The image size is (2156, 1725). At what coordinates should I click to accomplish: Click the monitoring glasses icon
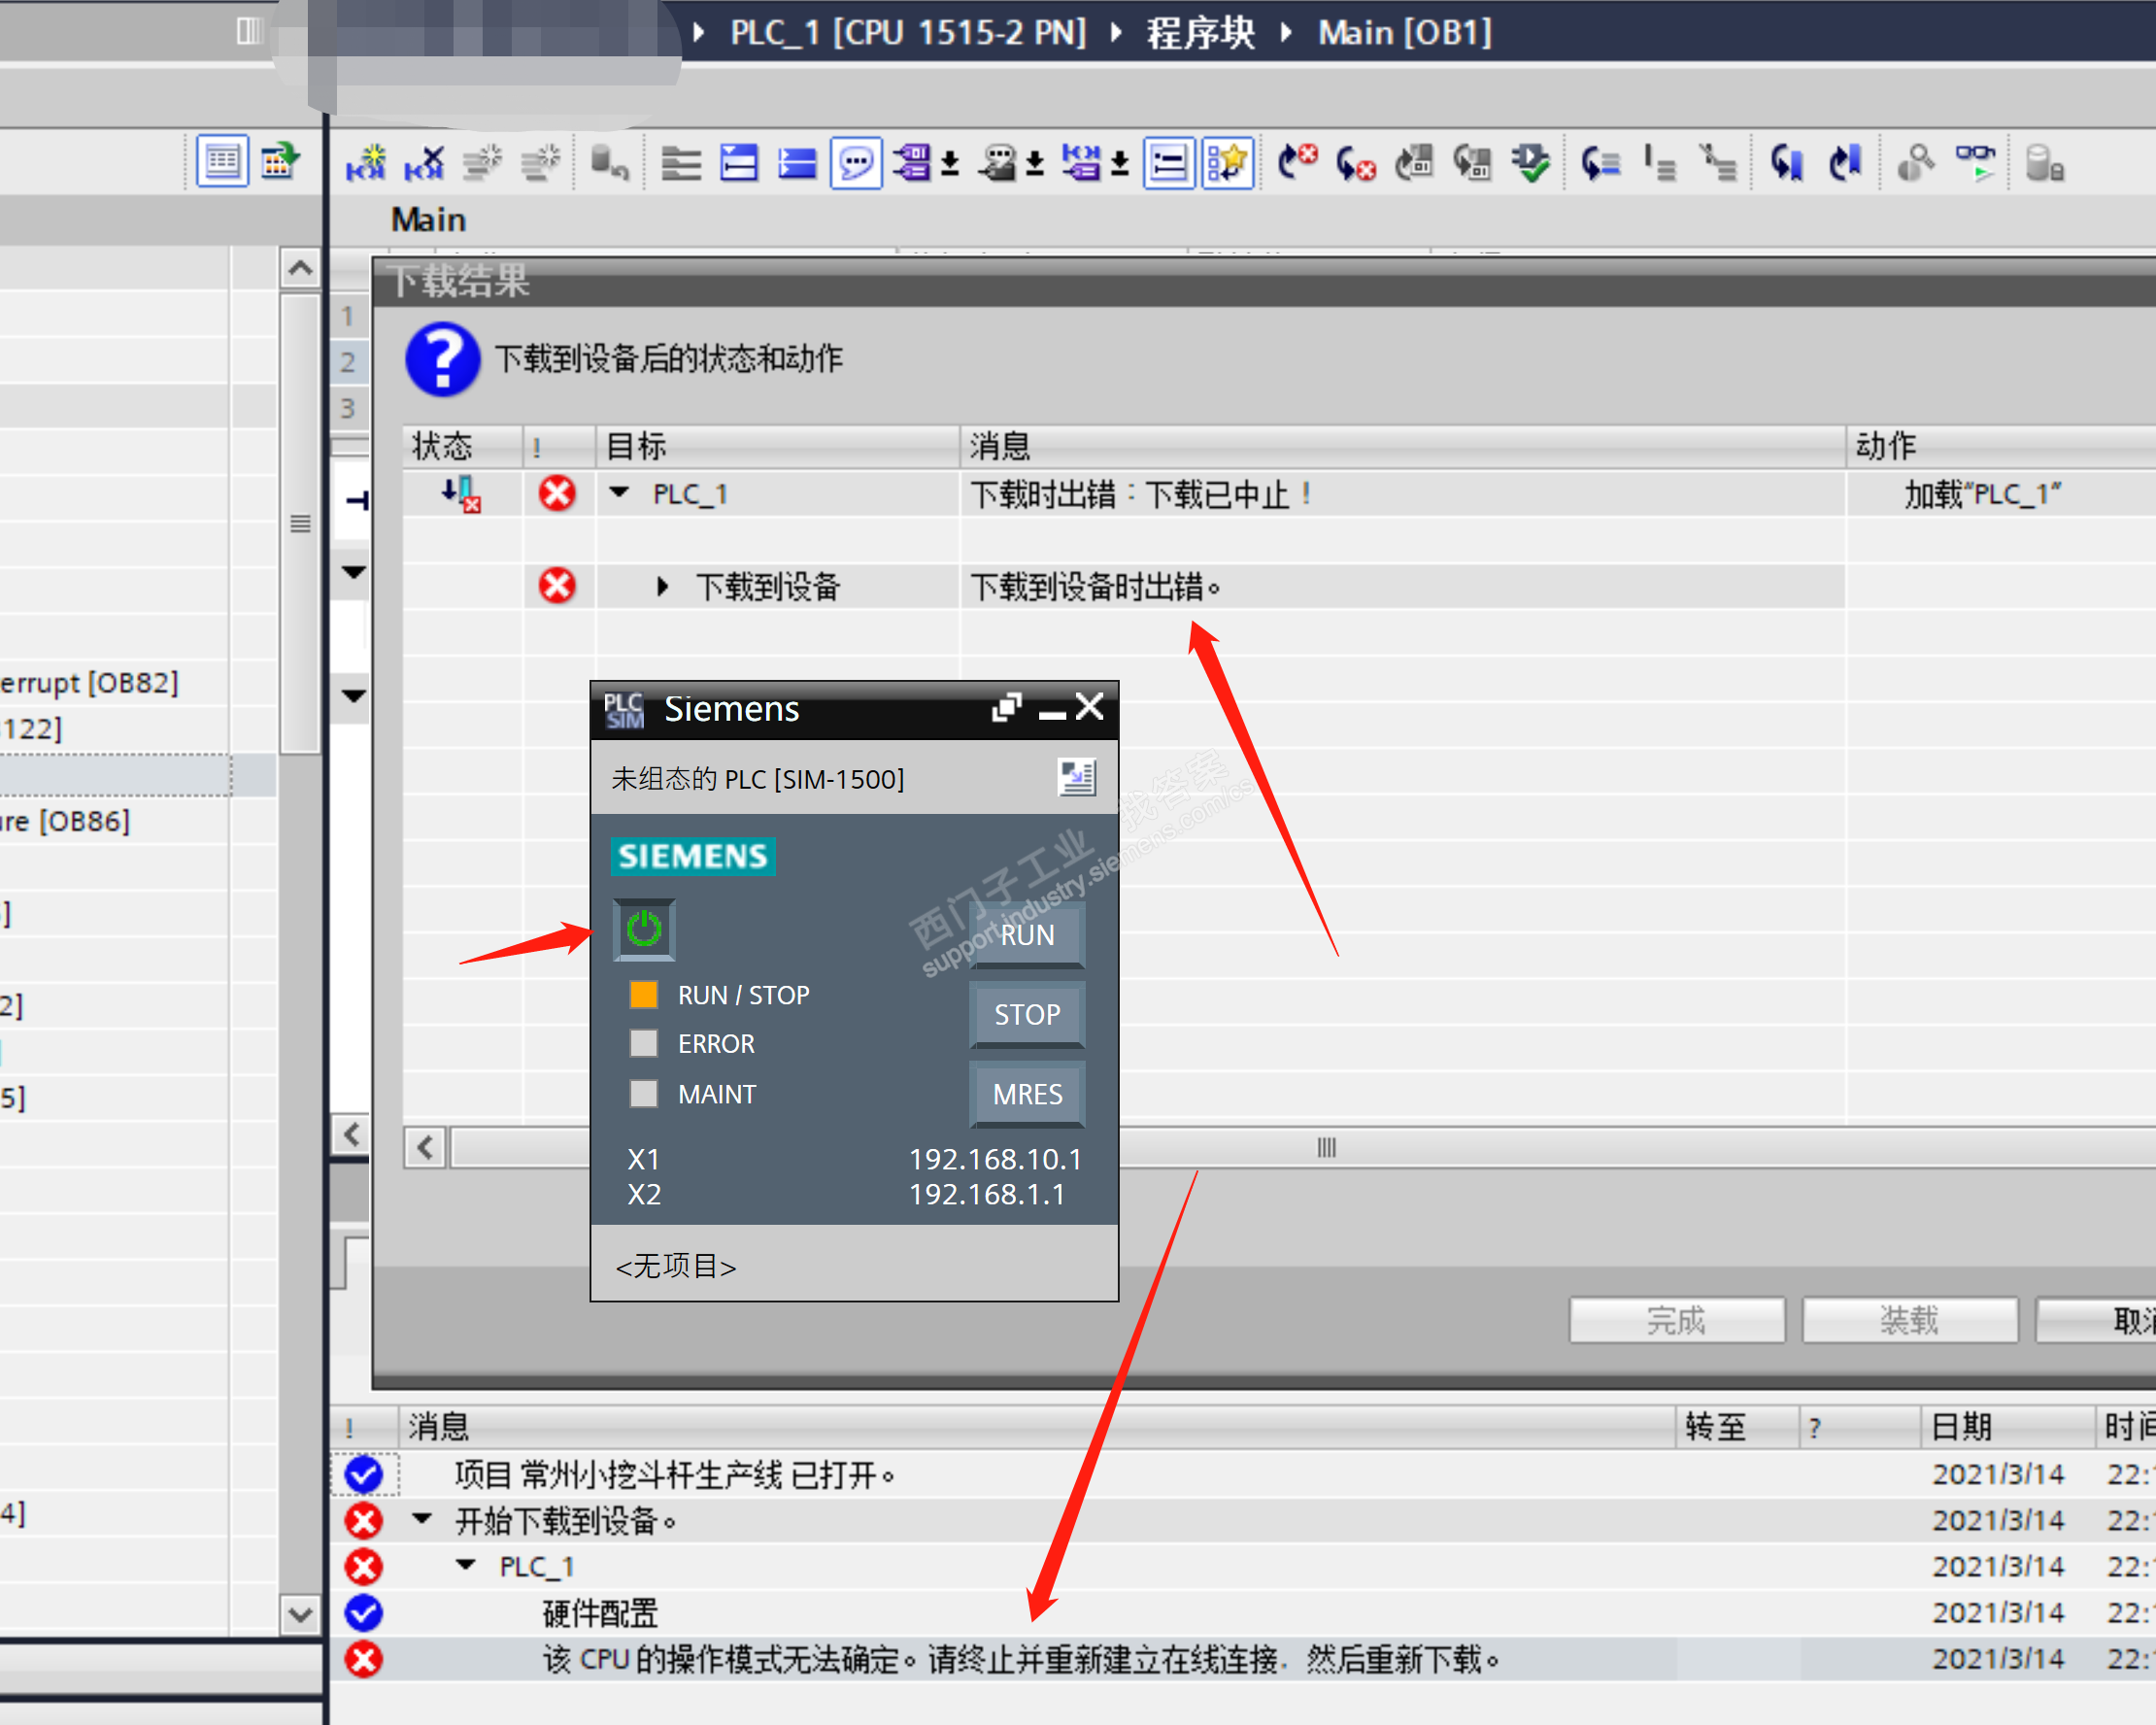pyautogui.click(x=1975, y=162)
